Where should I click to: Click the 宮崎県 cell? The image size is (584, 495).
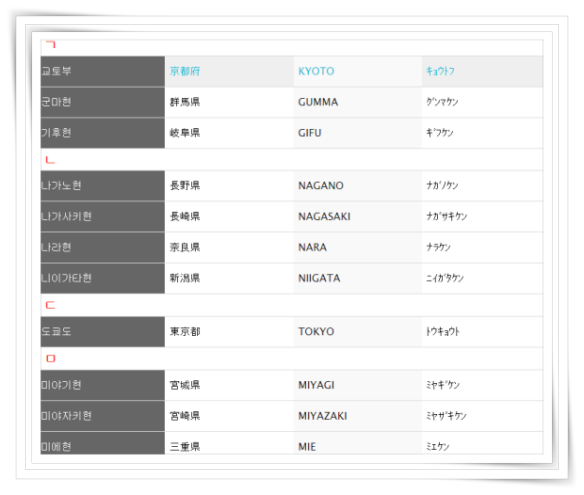229,416
